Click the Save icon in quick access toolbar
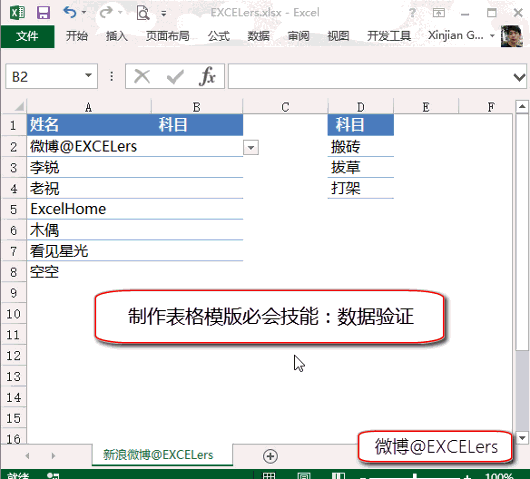Viewport: 530px width, 479px height. coord(43,13)
